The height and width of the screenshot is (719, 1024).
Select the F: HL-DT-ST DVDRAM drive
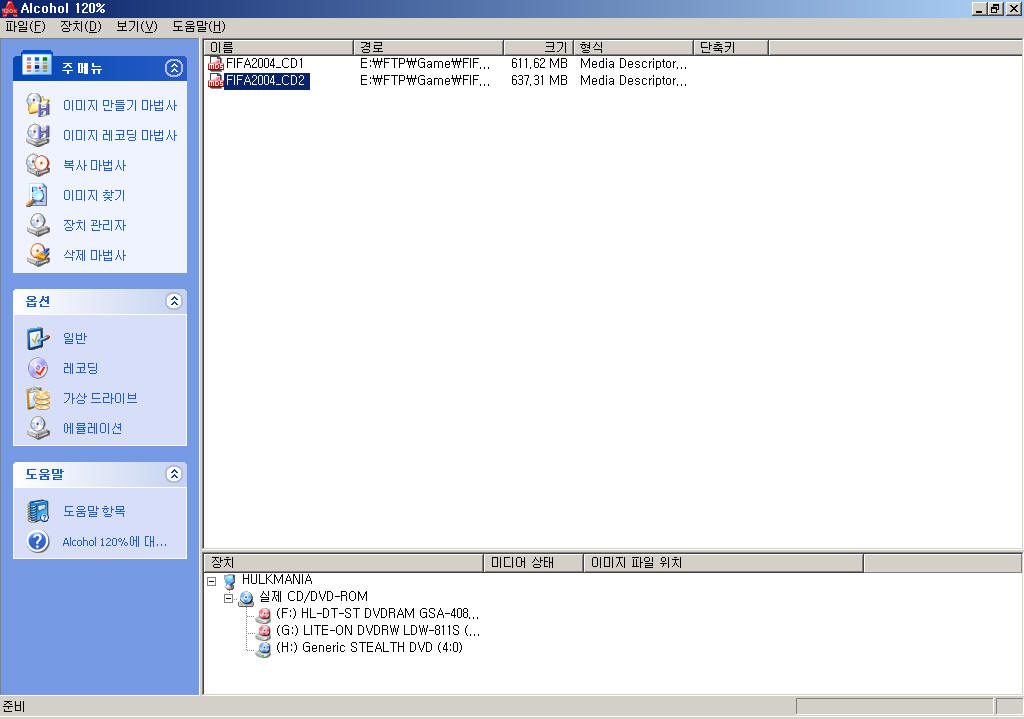coord(376,614)
